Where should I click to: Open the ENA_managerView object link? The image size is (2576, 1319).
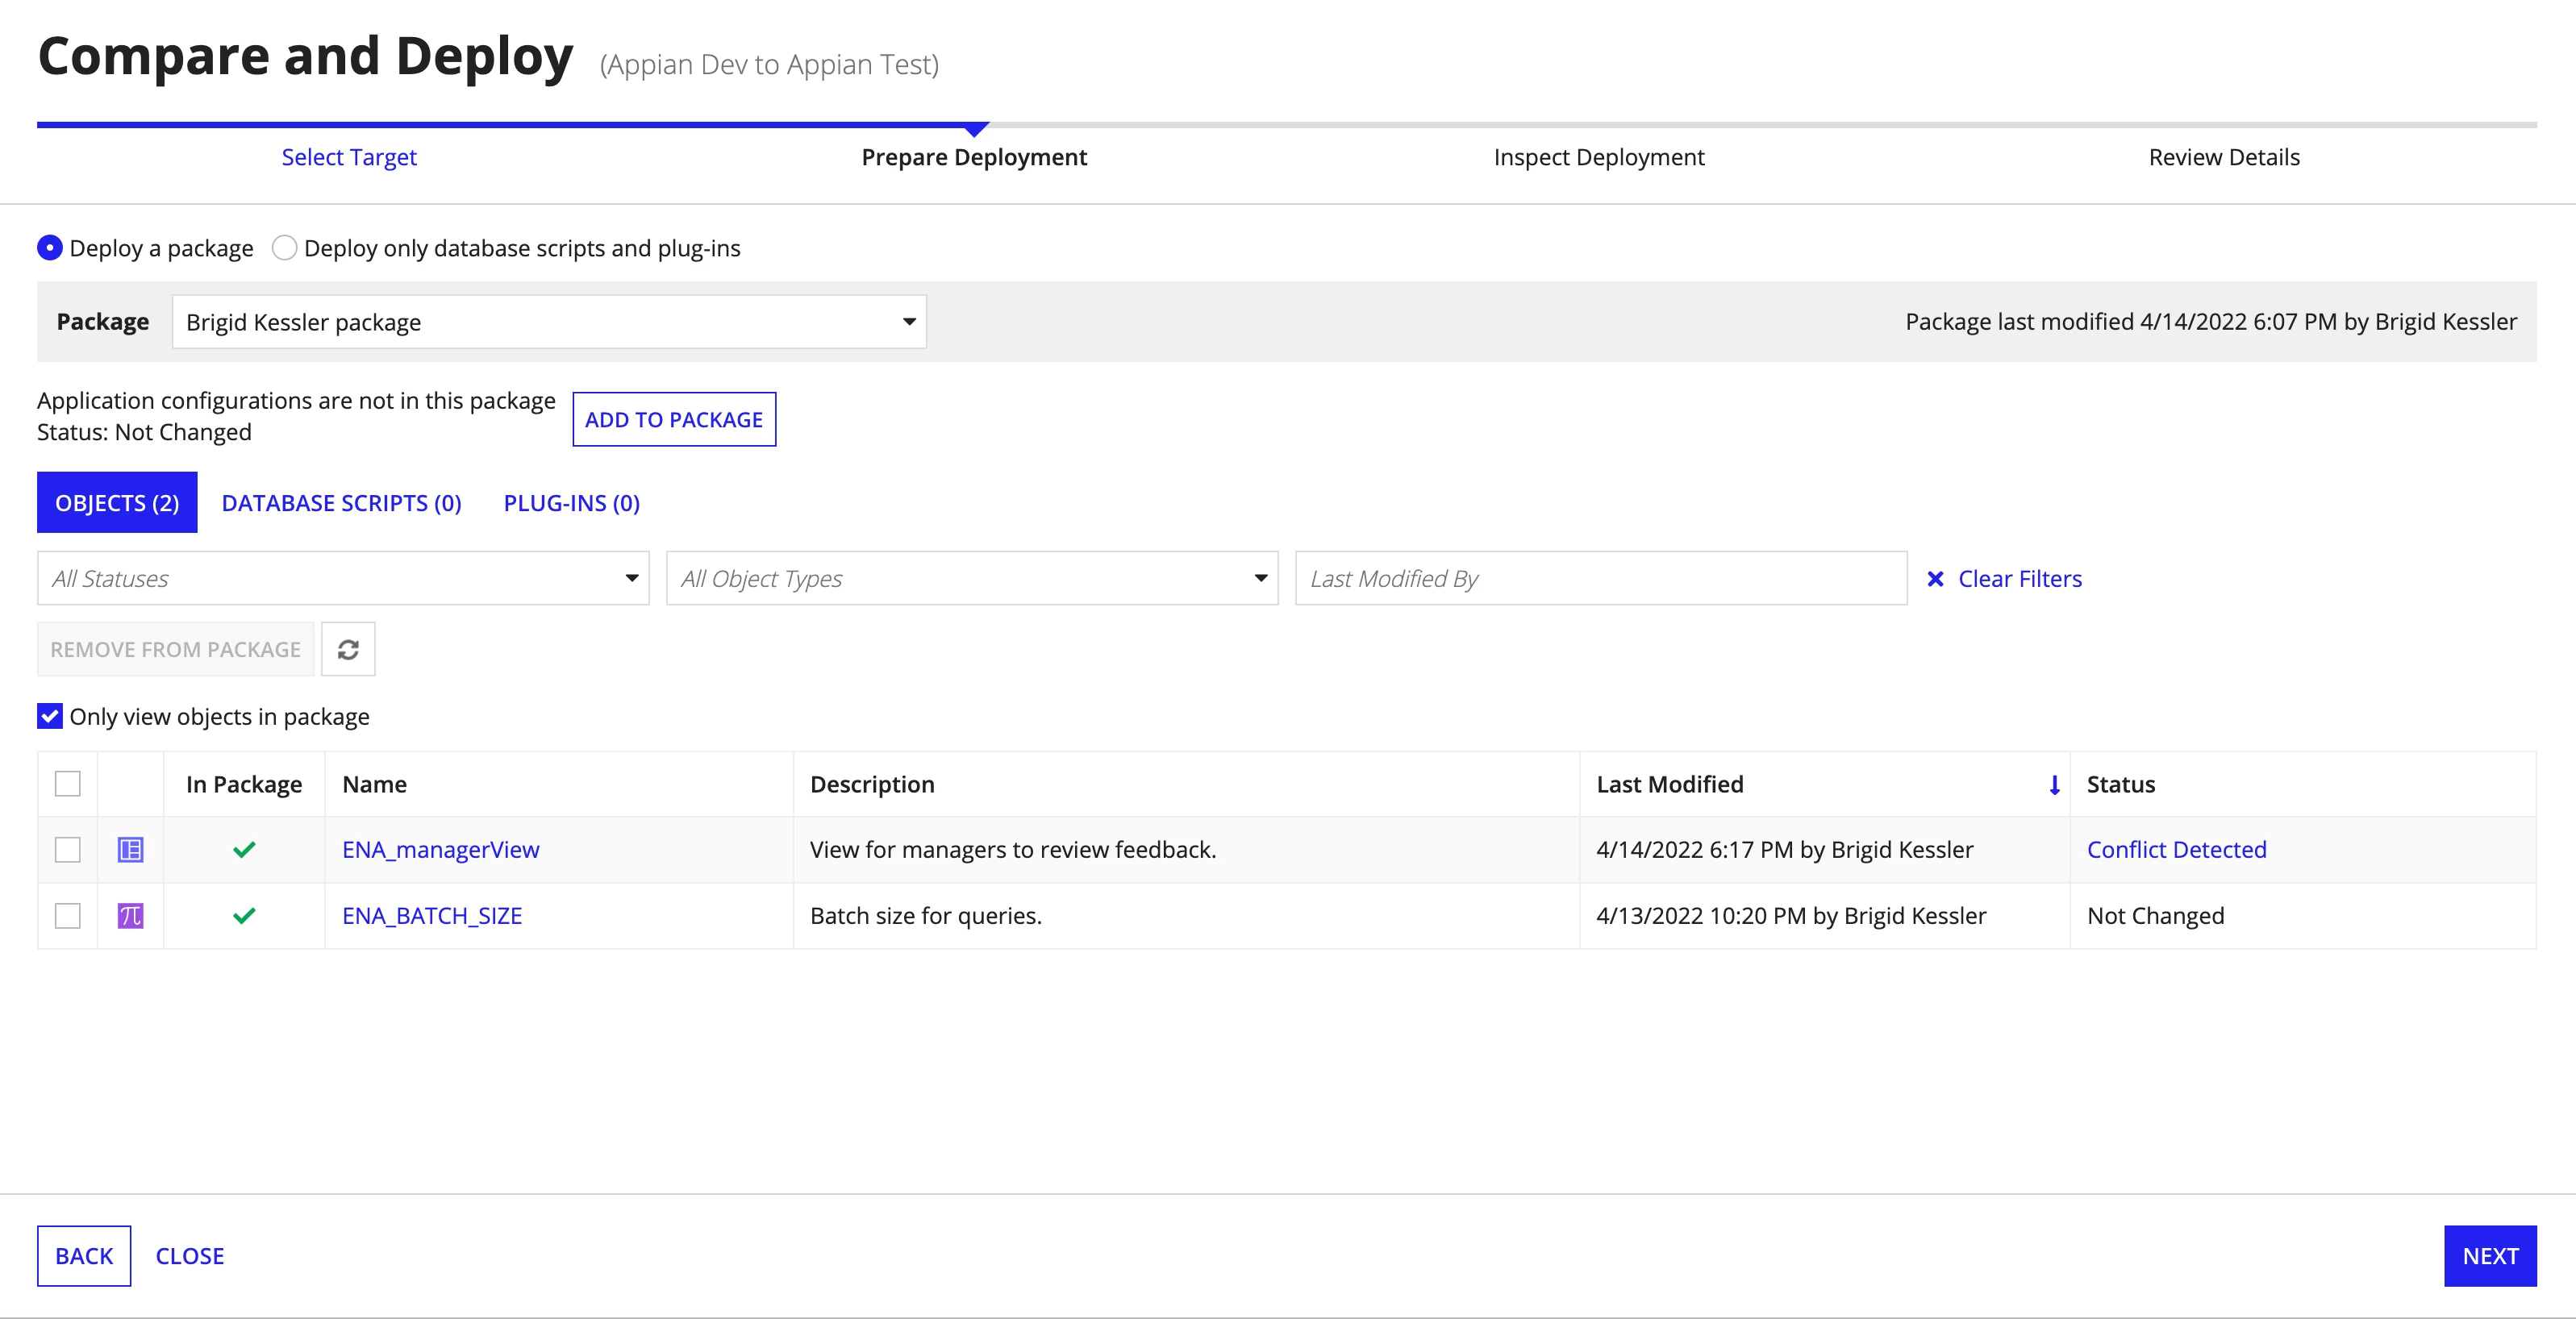441,850
